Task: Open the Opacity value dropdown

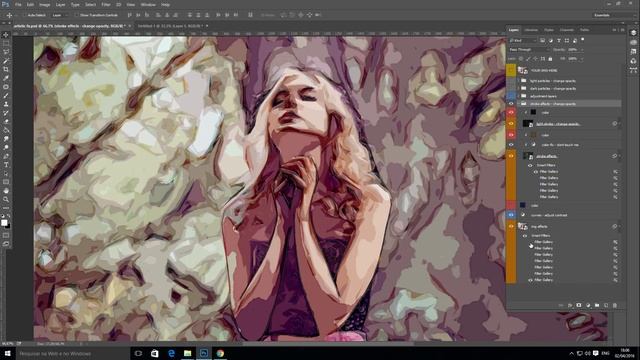Action: (x=582, y=50)
